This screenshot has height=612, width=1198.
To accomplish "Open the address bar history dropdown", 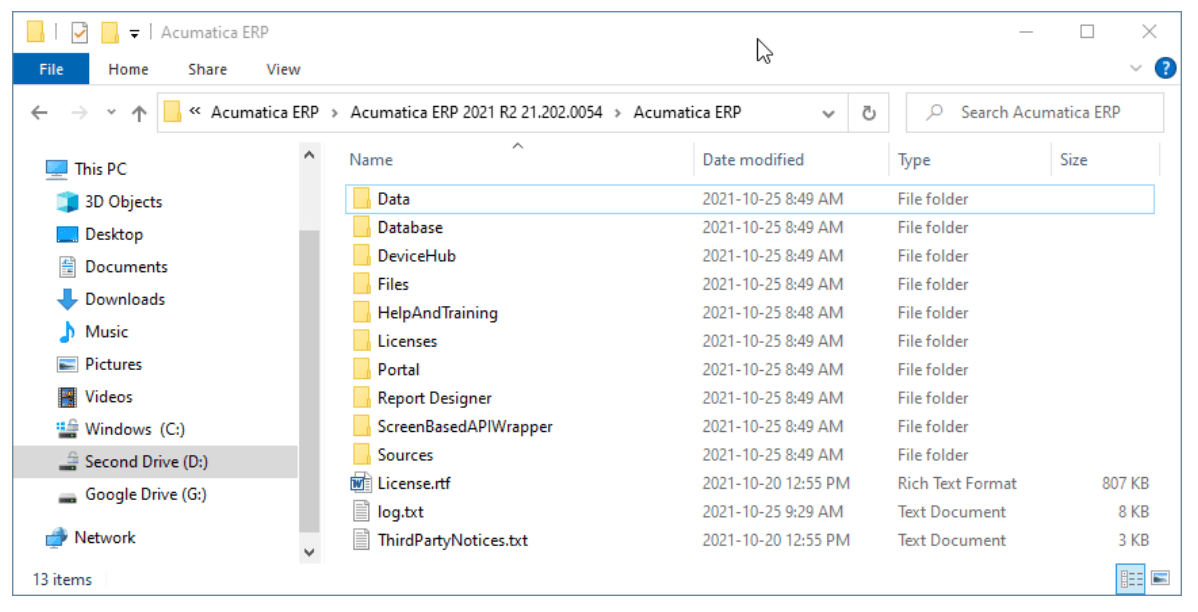I will [x=828, y=113].
